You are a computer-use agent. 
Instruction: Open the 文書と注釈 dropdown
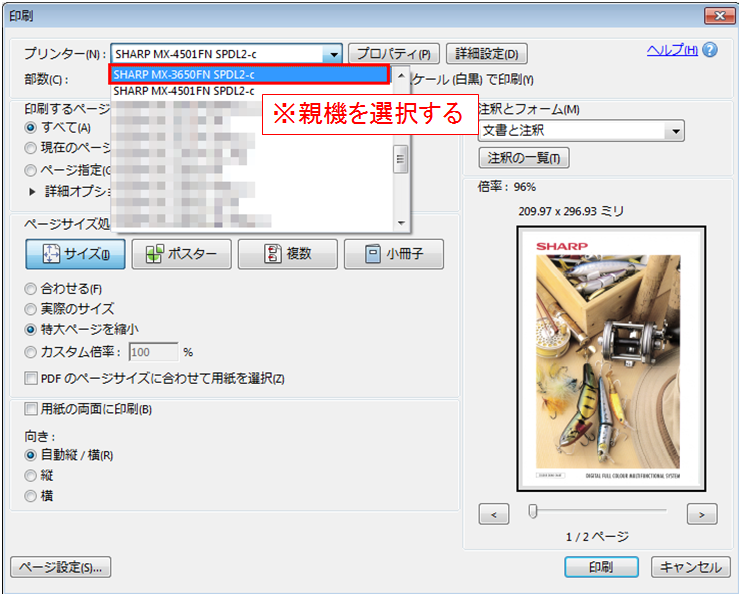(581, 131)
